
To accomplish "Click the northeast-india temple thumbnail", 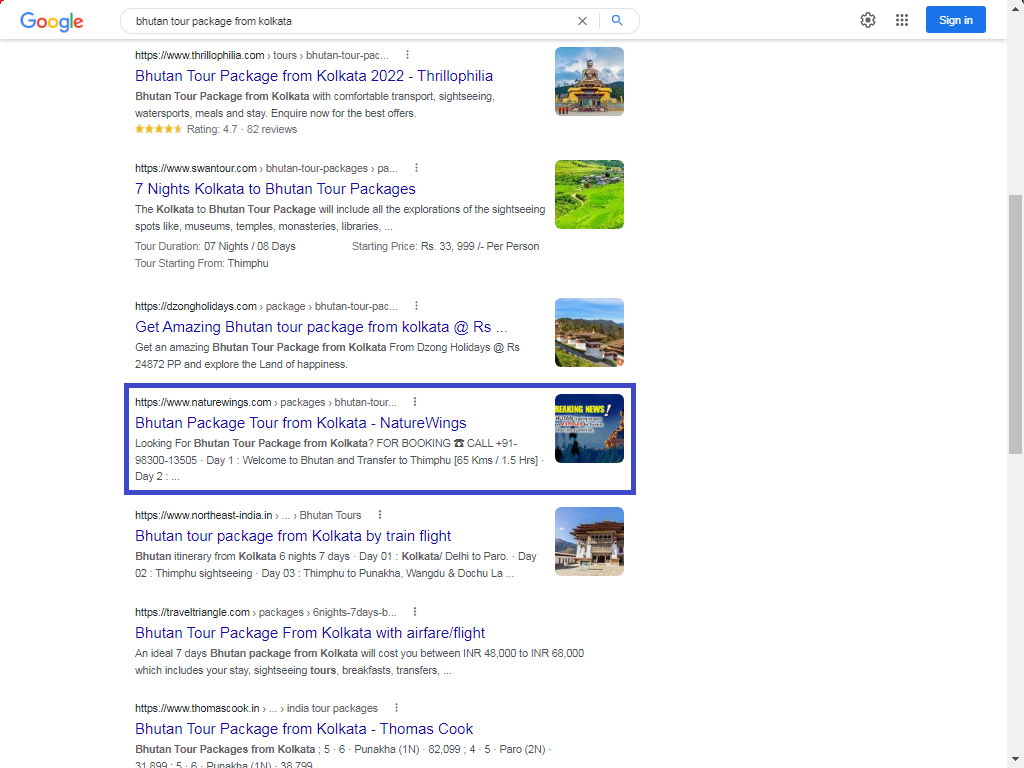I will coord(589,541).
